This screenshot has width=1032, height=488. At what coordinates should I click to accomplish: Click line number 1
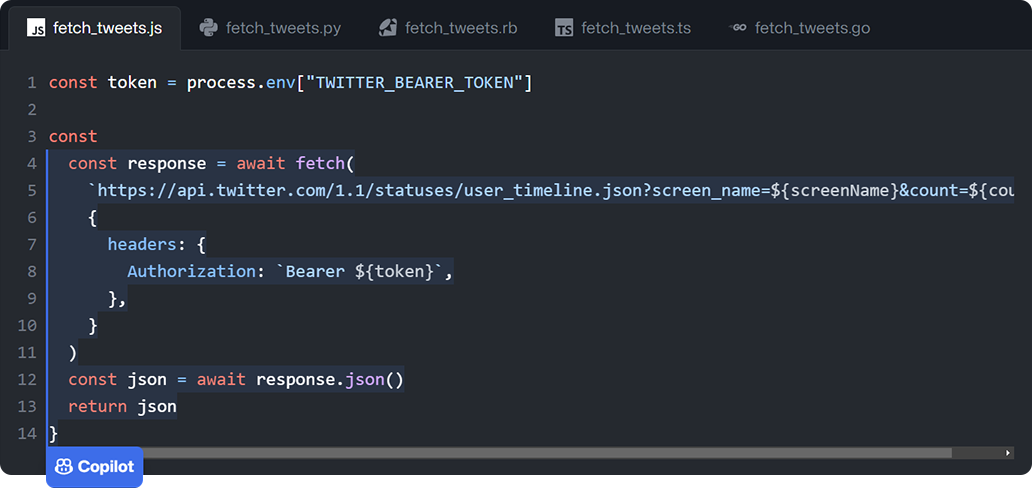(32, 83)
